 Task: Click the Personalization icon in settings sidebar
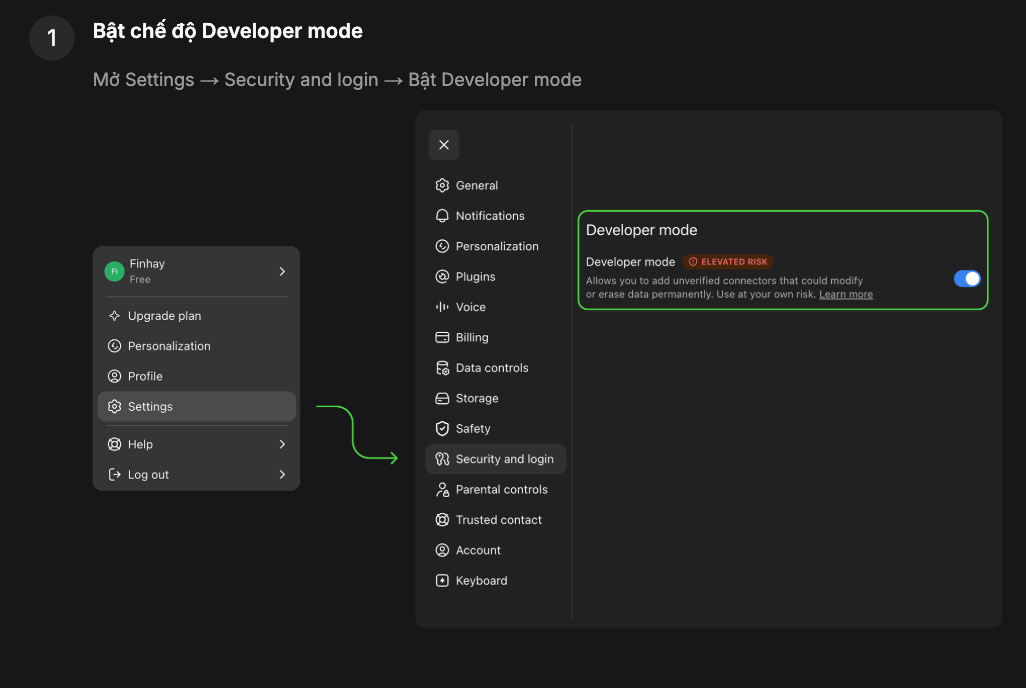pyautogui.click(x=442, y=246)
